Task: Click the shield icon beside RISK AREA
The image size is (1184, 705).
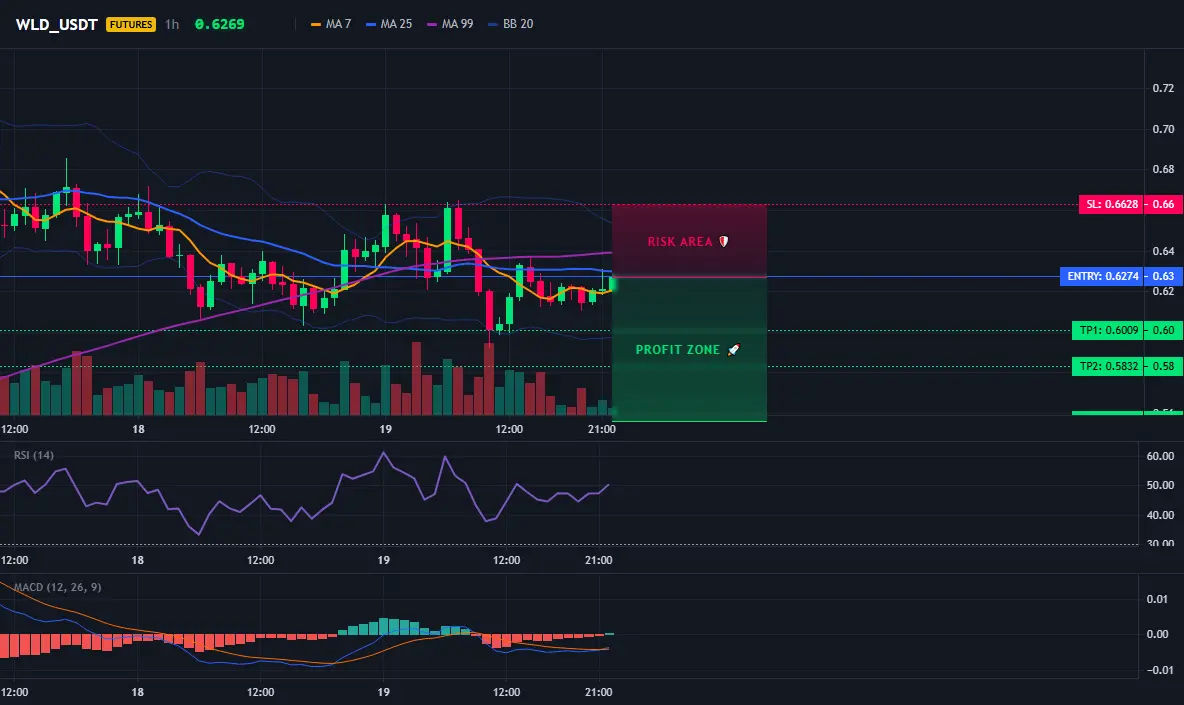Action: (x=723, y=242)
